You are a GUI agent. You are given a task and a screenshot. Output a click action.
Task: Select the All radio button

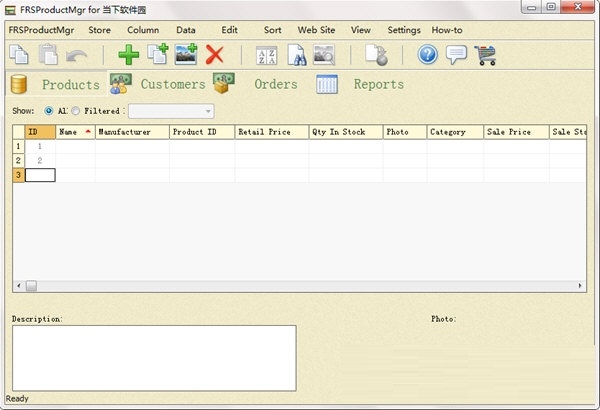pos(49,111)
